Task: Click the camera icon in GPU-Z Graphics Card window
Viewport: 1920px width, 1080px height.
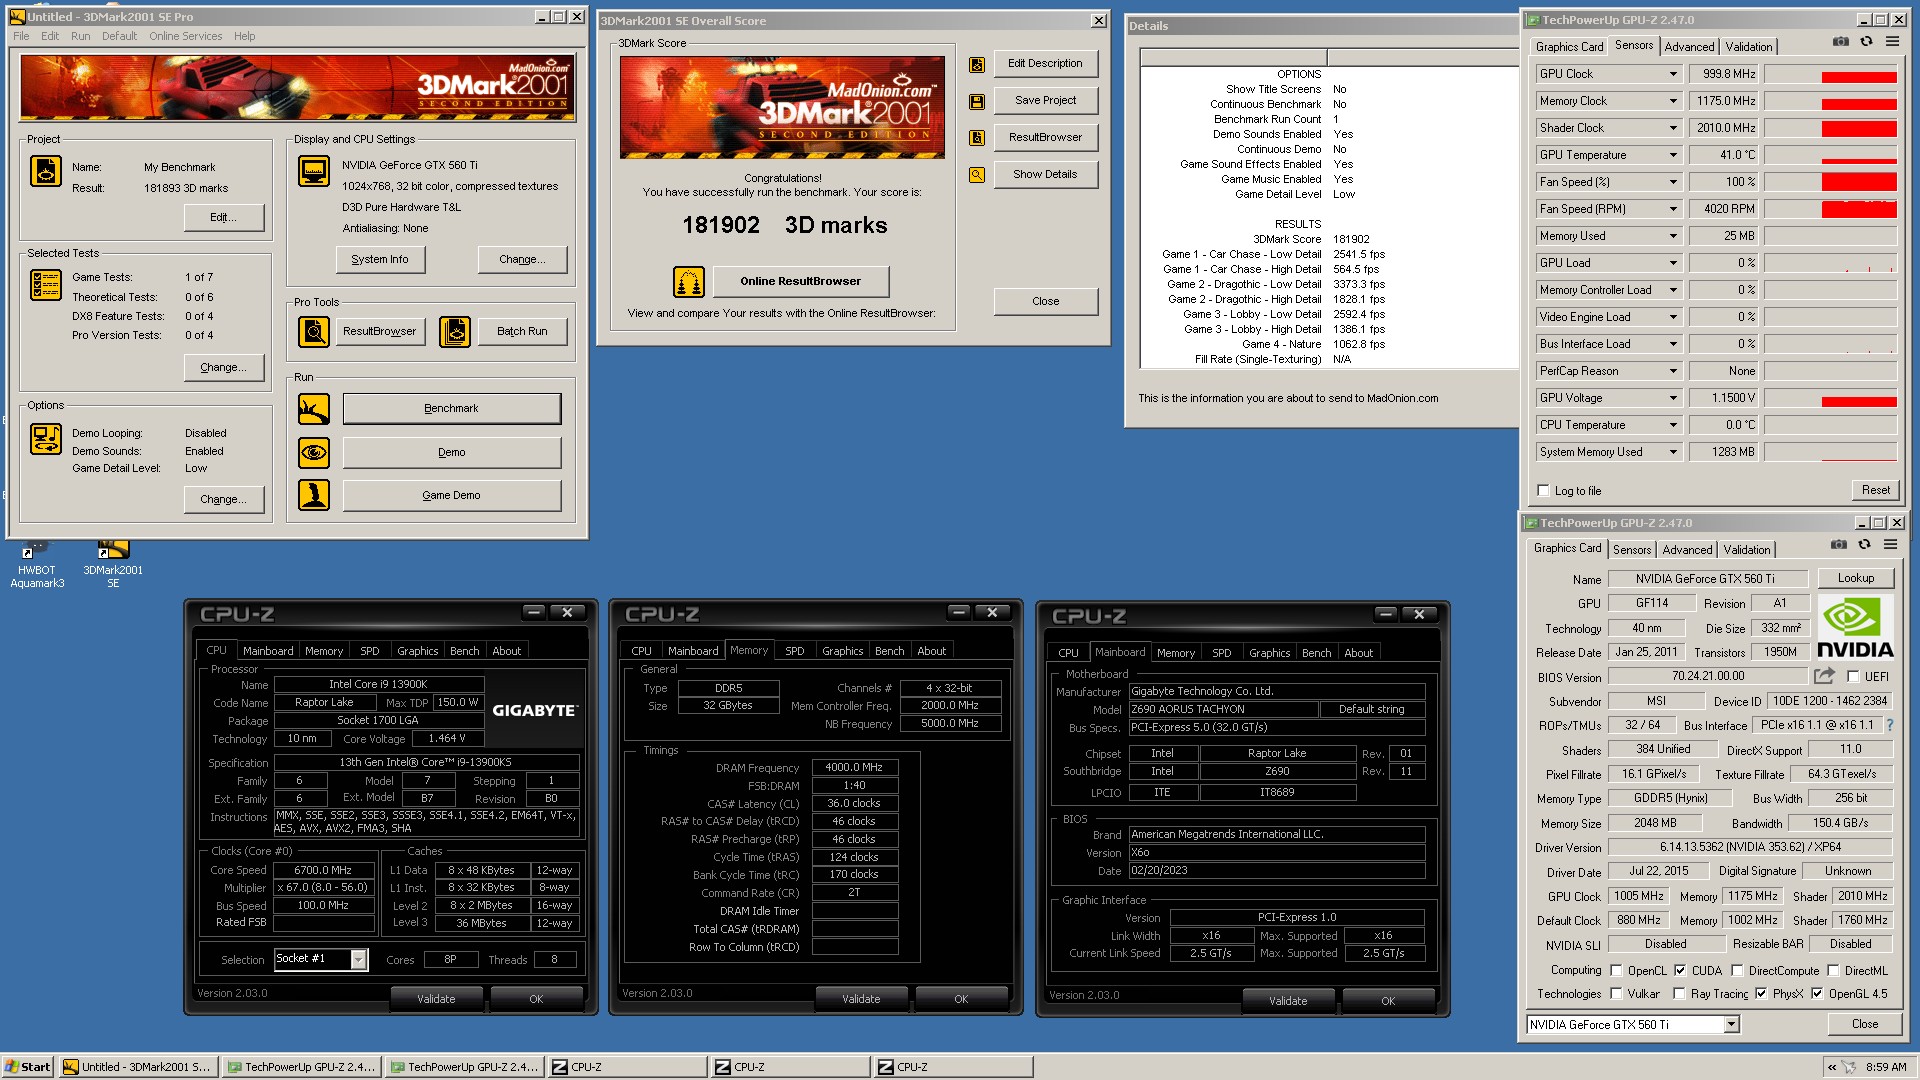Action: (1838, 544)
